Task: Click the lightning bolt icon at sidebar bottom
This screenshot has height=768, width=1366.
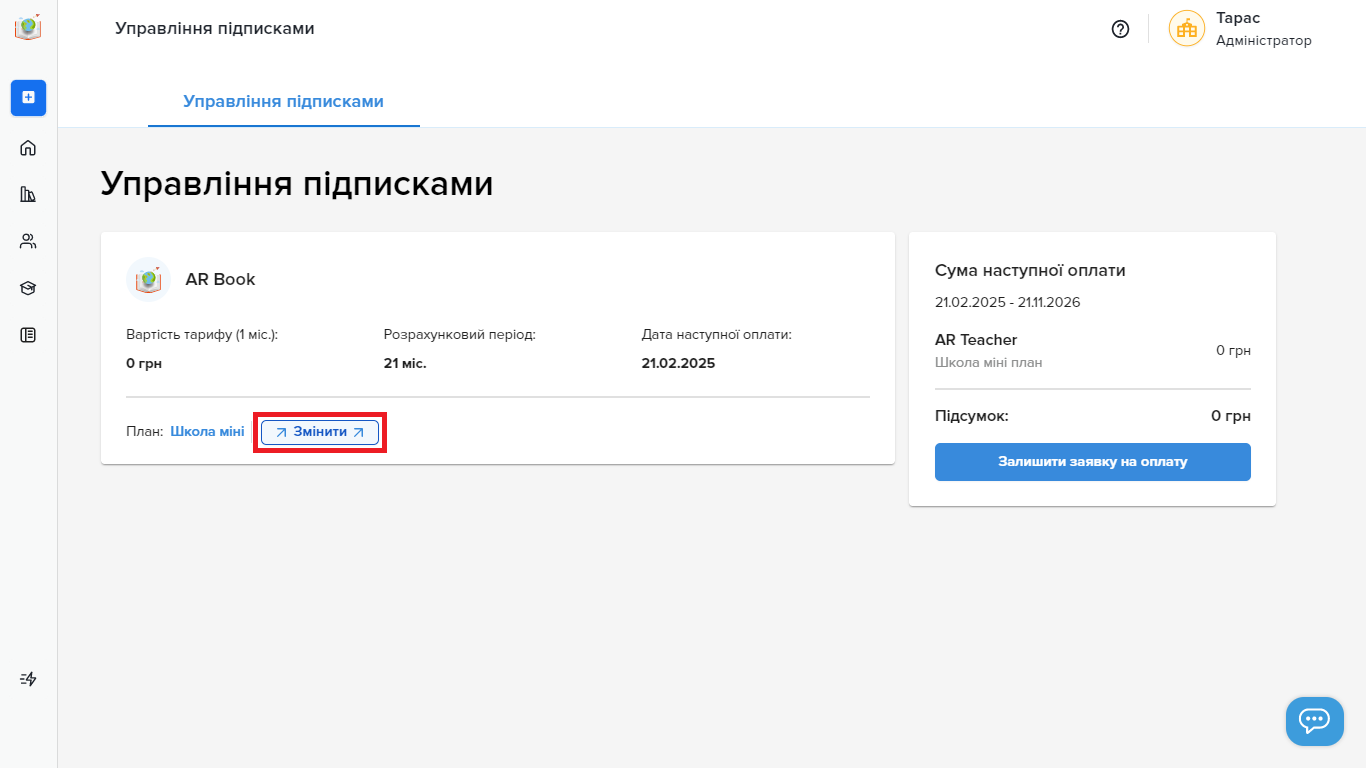Action: [28, 679]
